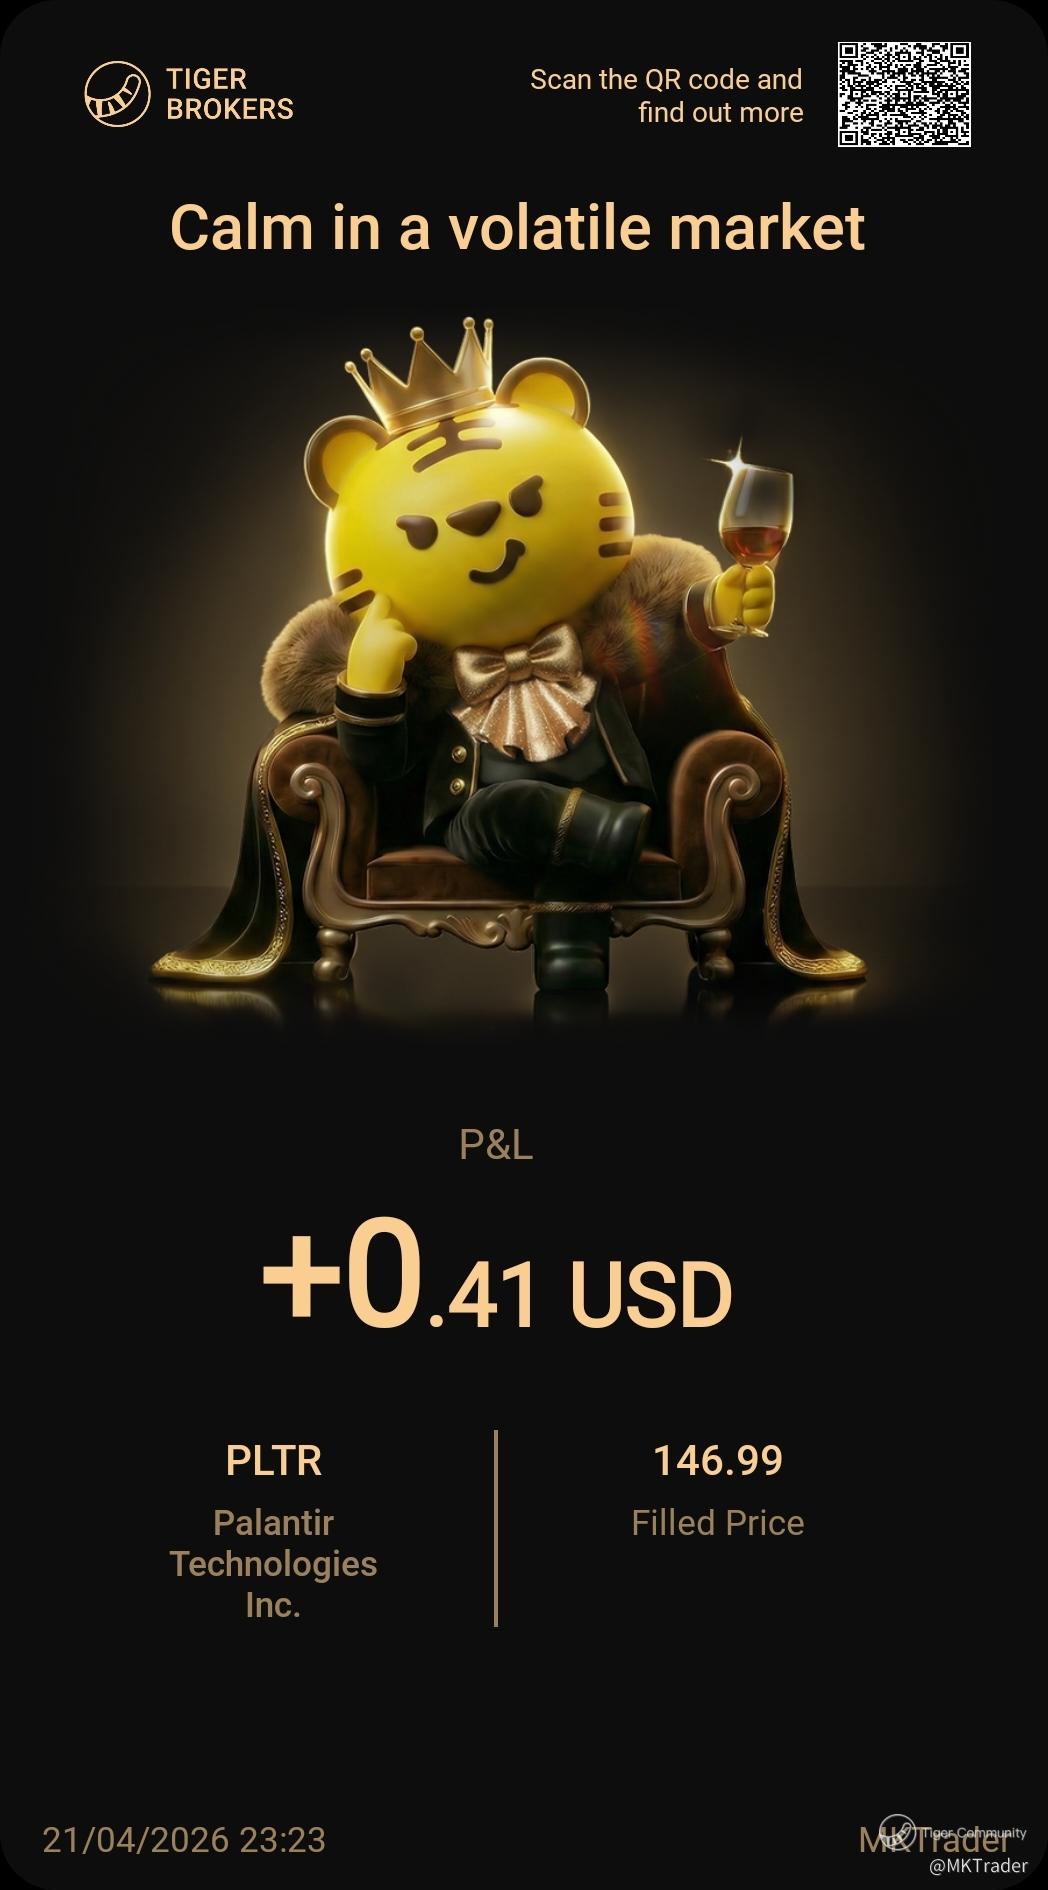1048x1890 pixels.
Task: Click the QR code image
Action: [x=904, y=95]
